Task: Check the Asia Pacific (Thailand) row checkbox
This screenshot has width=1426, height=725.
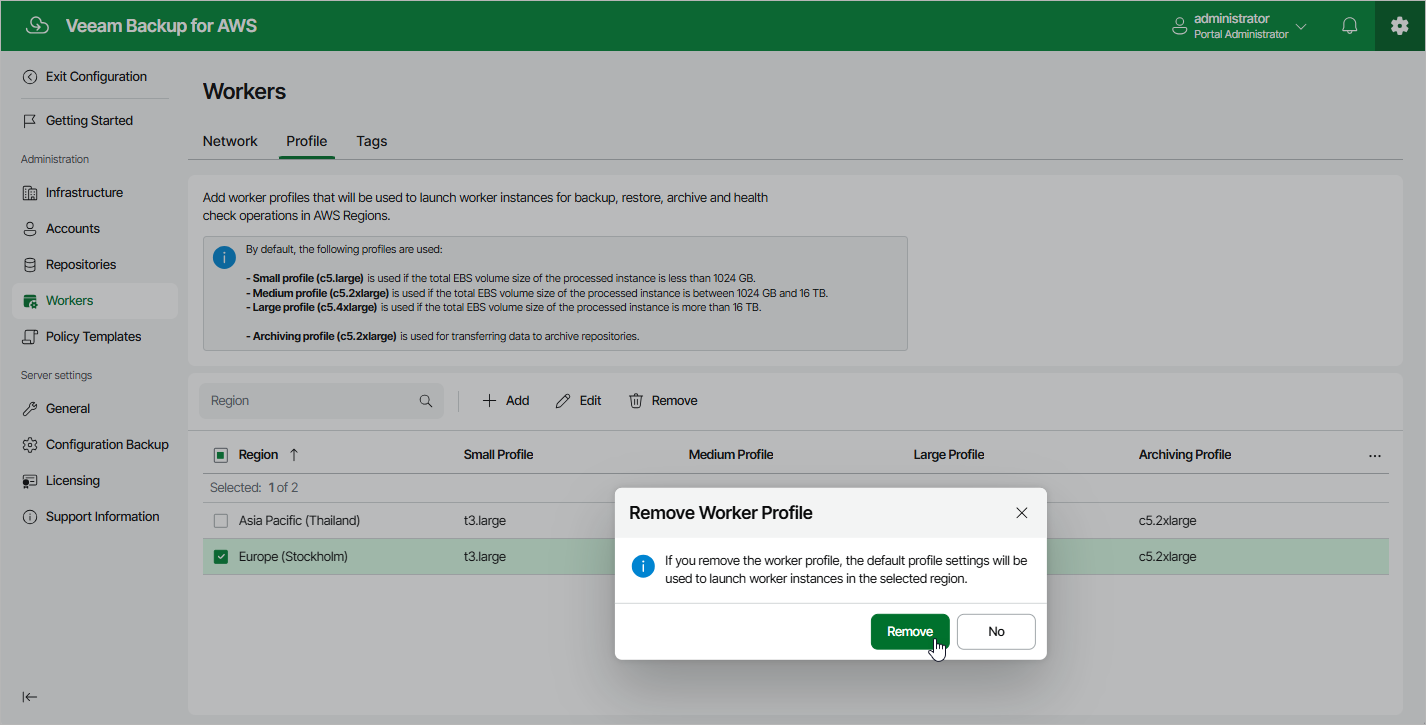Action: point(221,521)
